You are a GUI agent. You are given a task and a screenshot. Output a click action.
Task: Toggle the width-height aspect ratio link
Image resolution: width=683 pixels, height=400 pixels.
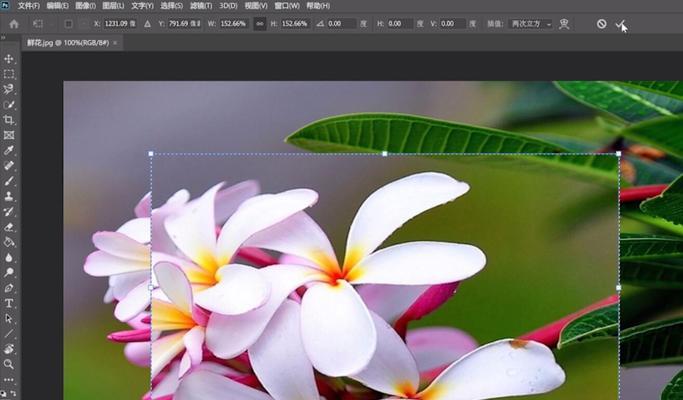260,24
